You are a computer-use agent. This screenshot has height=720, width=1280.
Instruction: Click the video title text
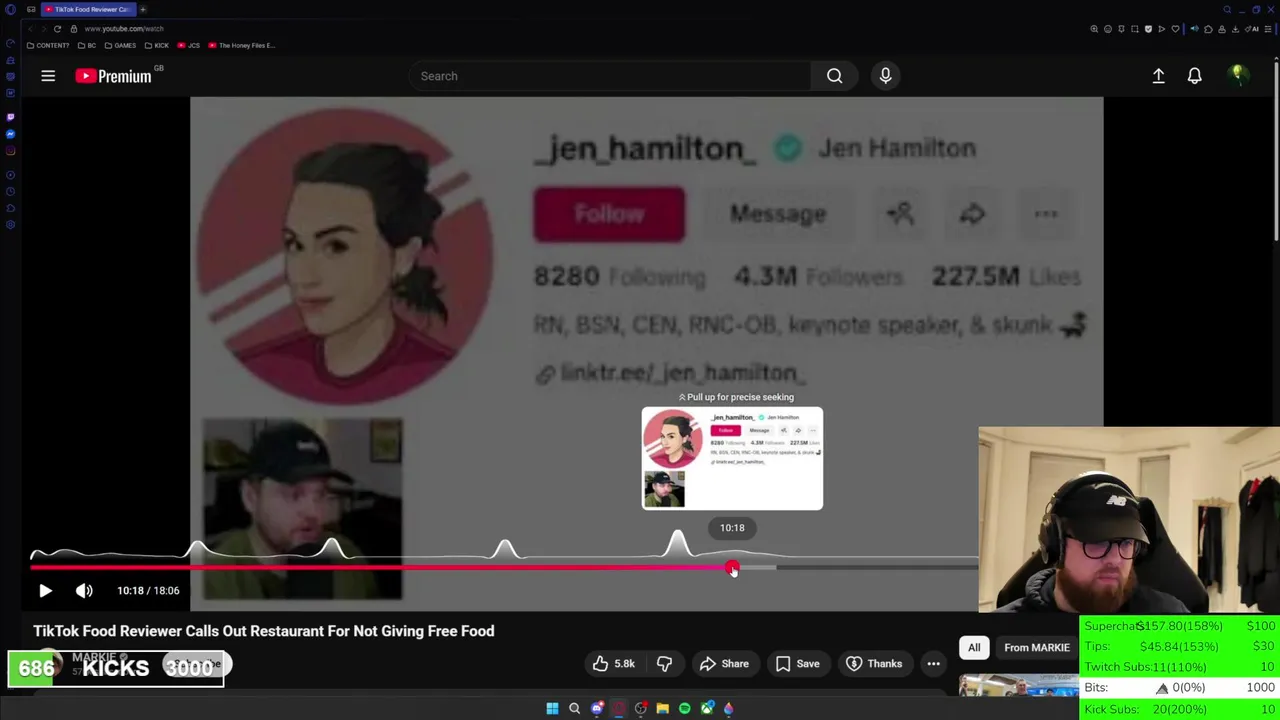[264, 631]
